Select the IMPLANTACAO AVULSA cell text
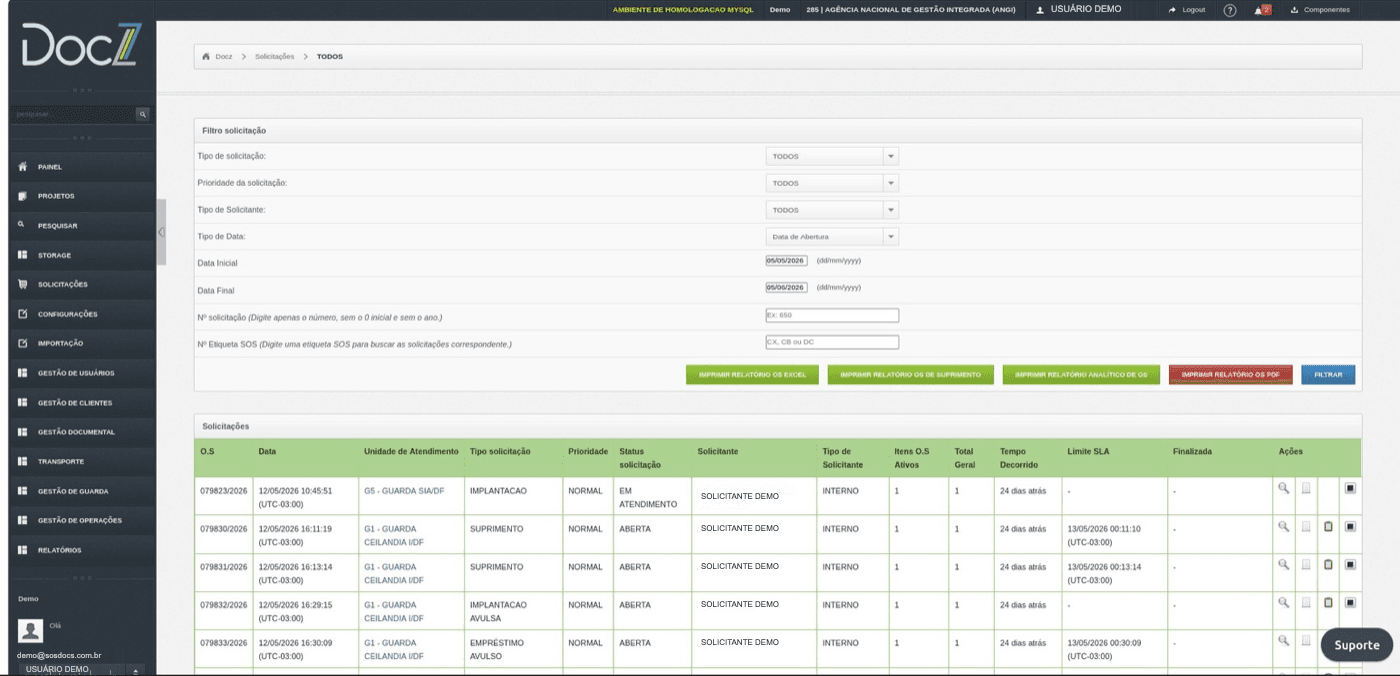The height and width of the screenshot is (676, 1400). click(x=498, y=611)
